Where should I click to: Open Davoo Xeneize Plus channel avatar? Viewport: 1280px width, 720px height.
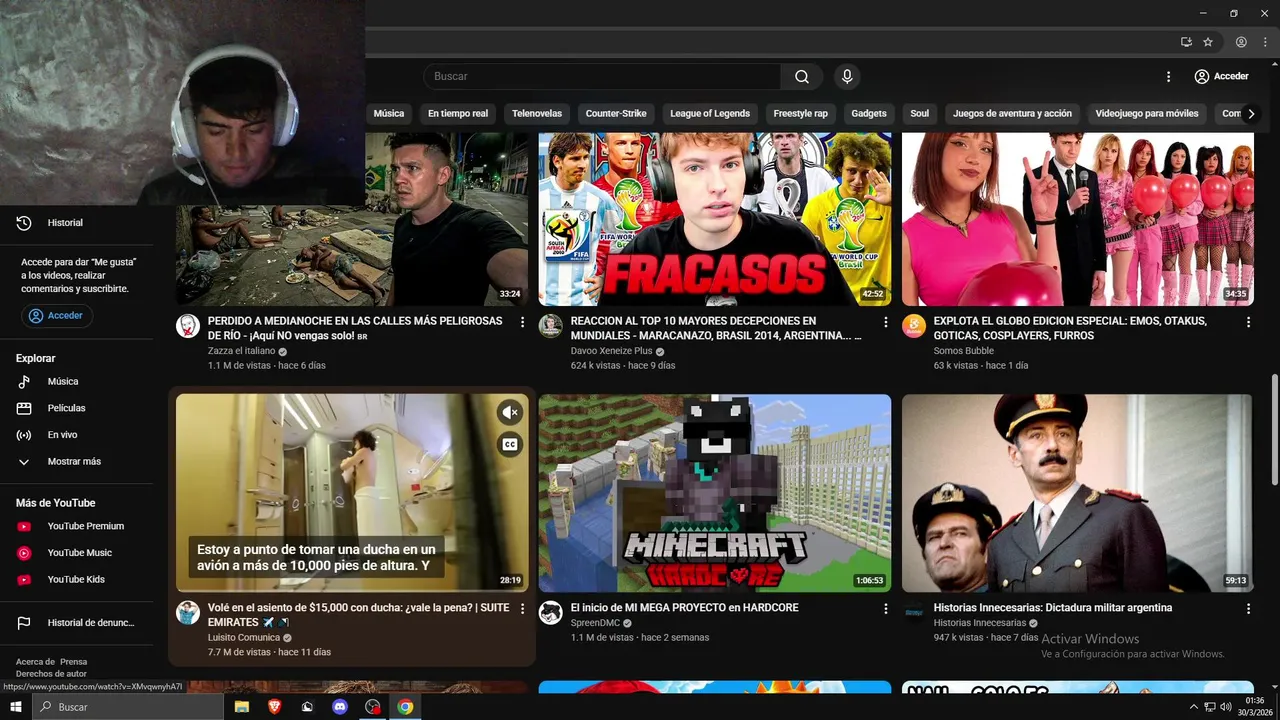tap(551, 325)
